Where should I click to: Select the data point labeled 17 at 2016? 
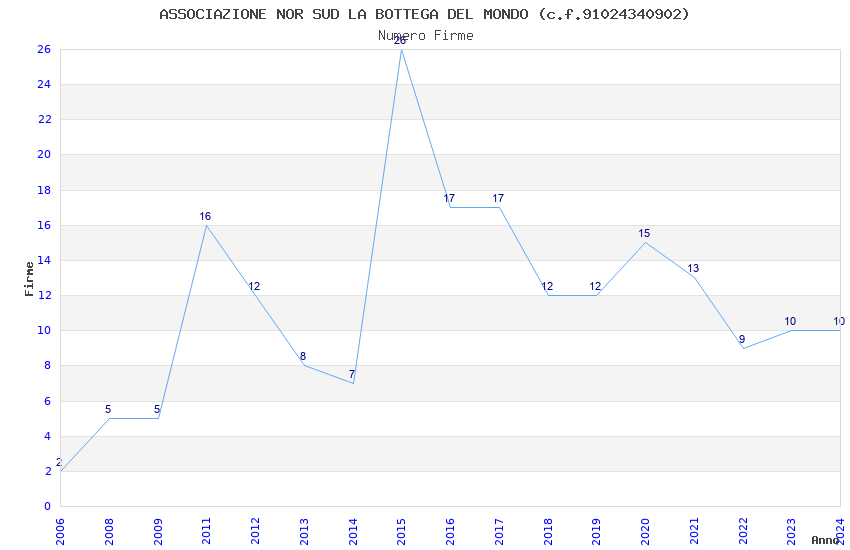coord(450,208)
